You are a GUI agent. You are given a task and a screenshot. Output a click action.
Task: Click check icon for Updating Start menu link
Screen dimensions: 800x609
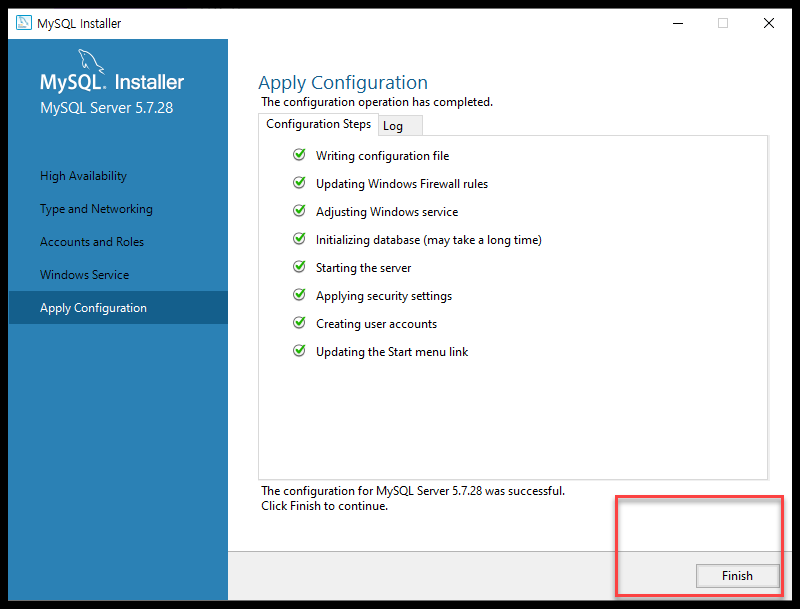pyautogui.click(x=299, y=351)
